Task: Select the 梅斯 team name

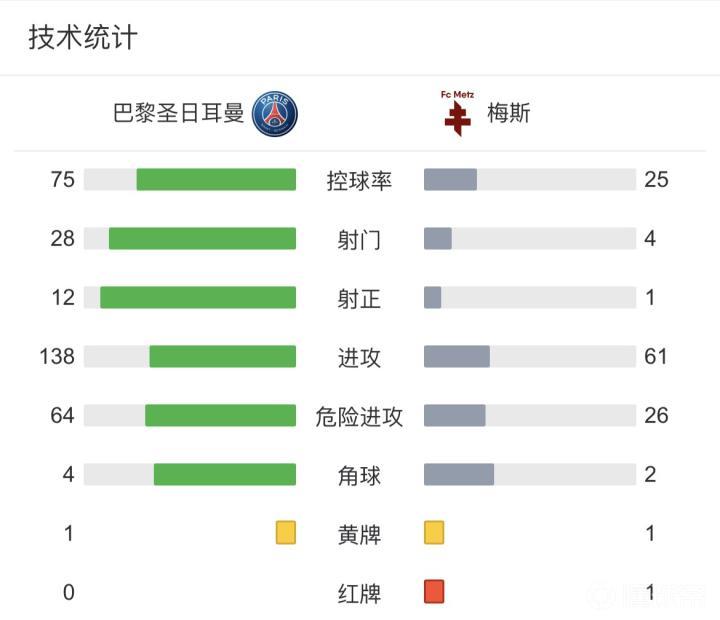Action: coord(508,113)
